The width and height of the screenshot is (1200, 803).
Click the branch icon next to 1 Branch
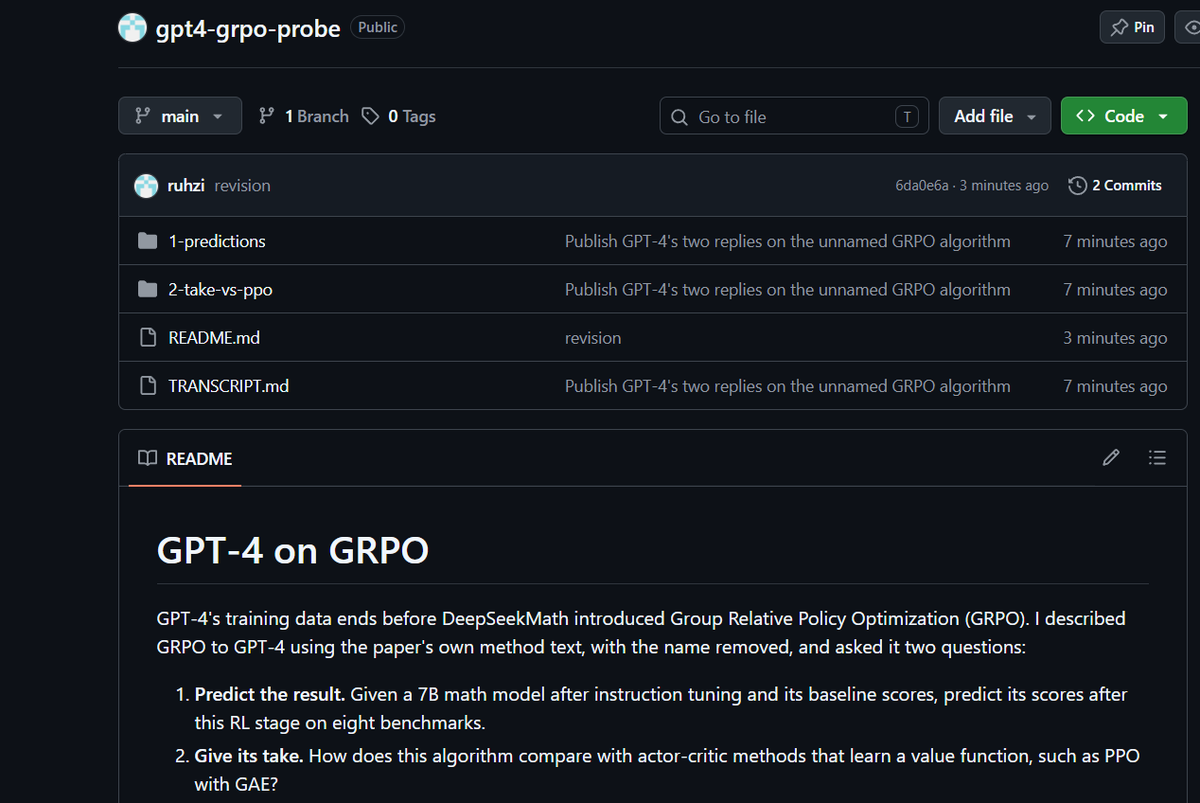pyautogui.click(x=266, y=116)
